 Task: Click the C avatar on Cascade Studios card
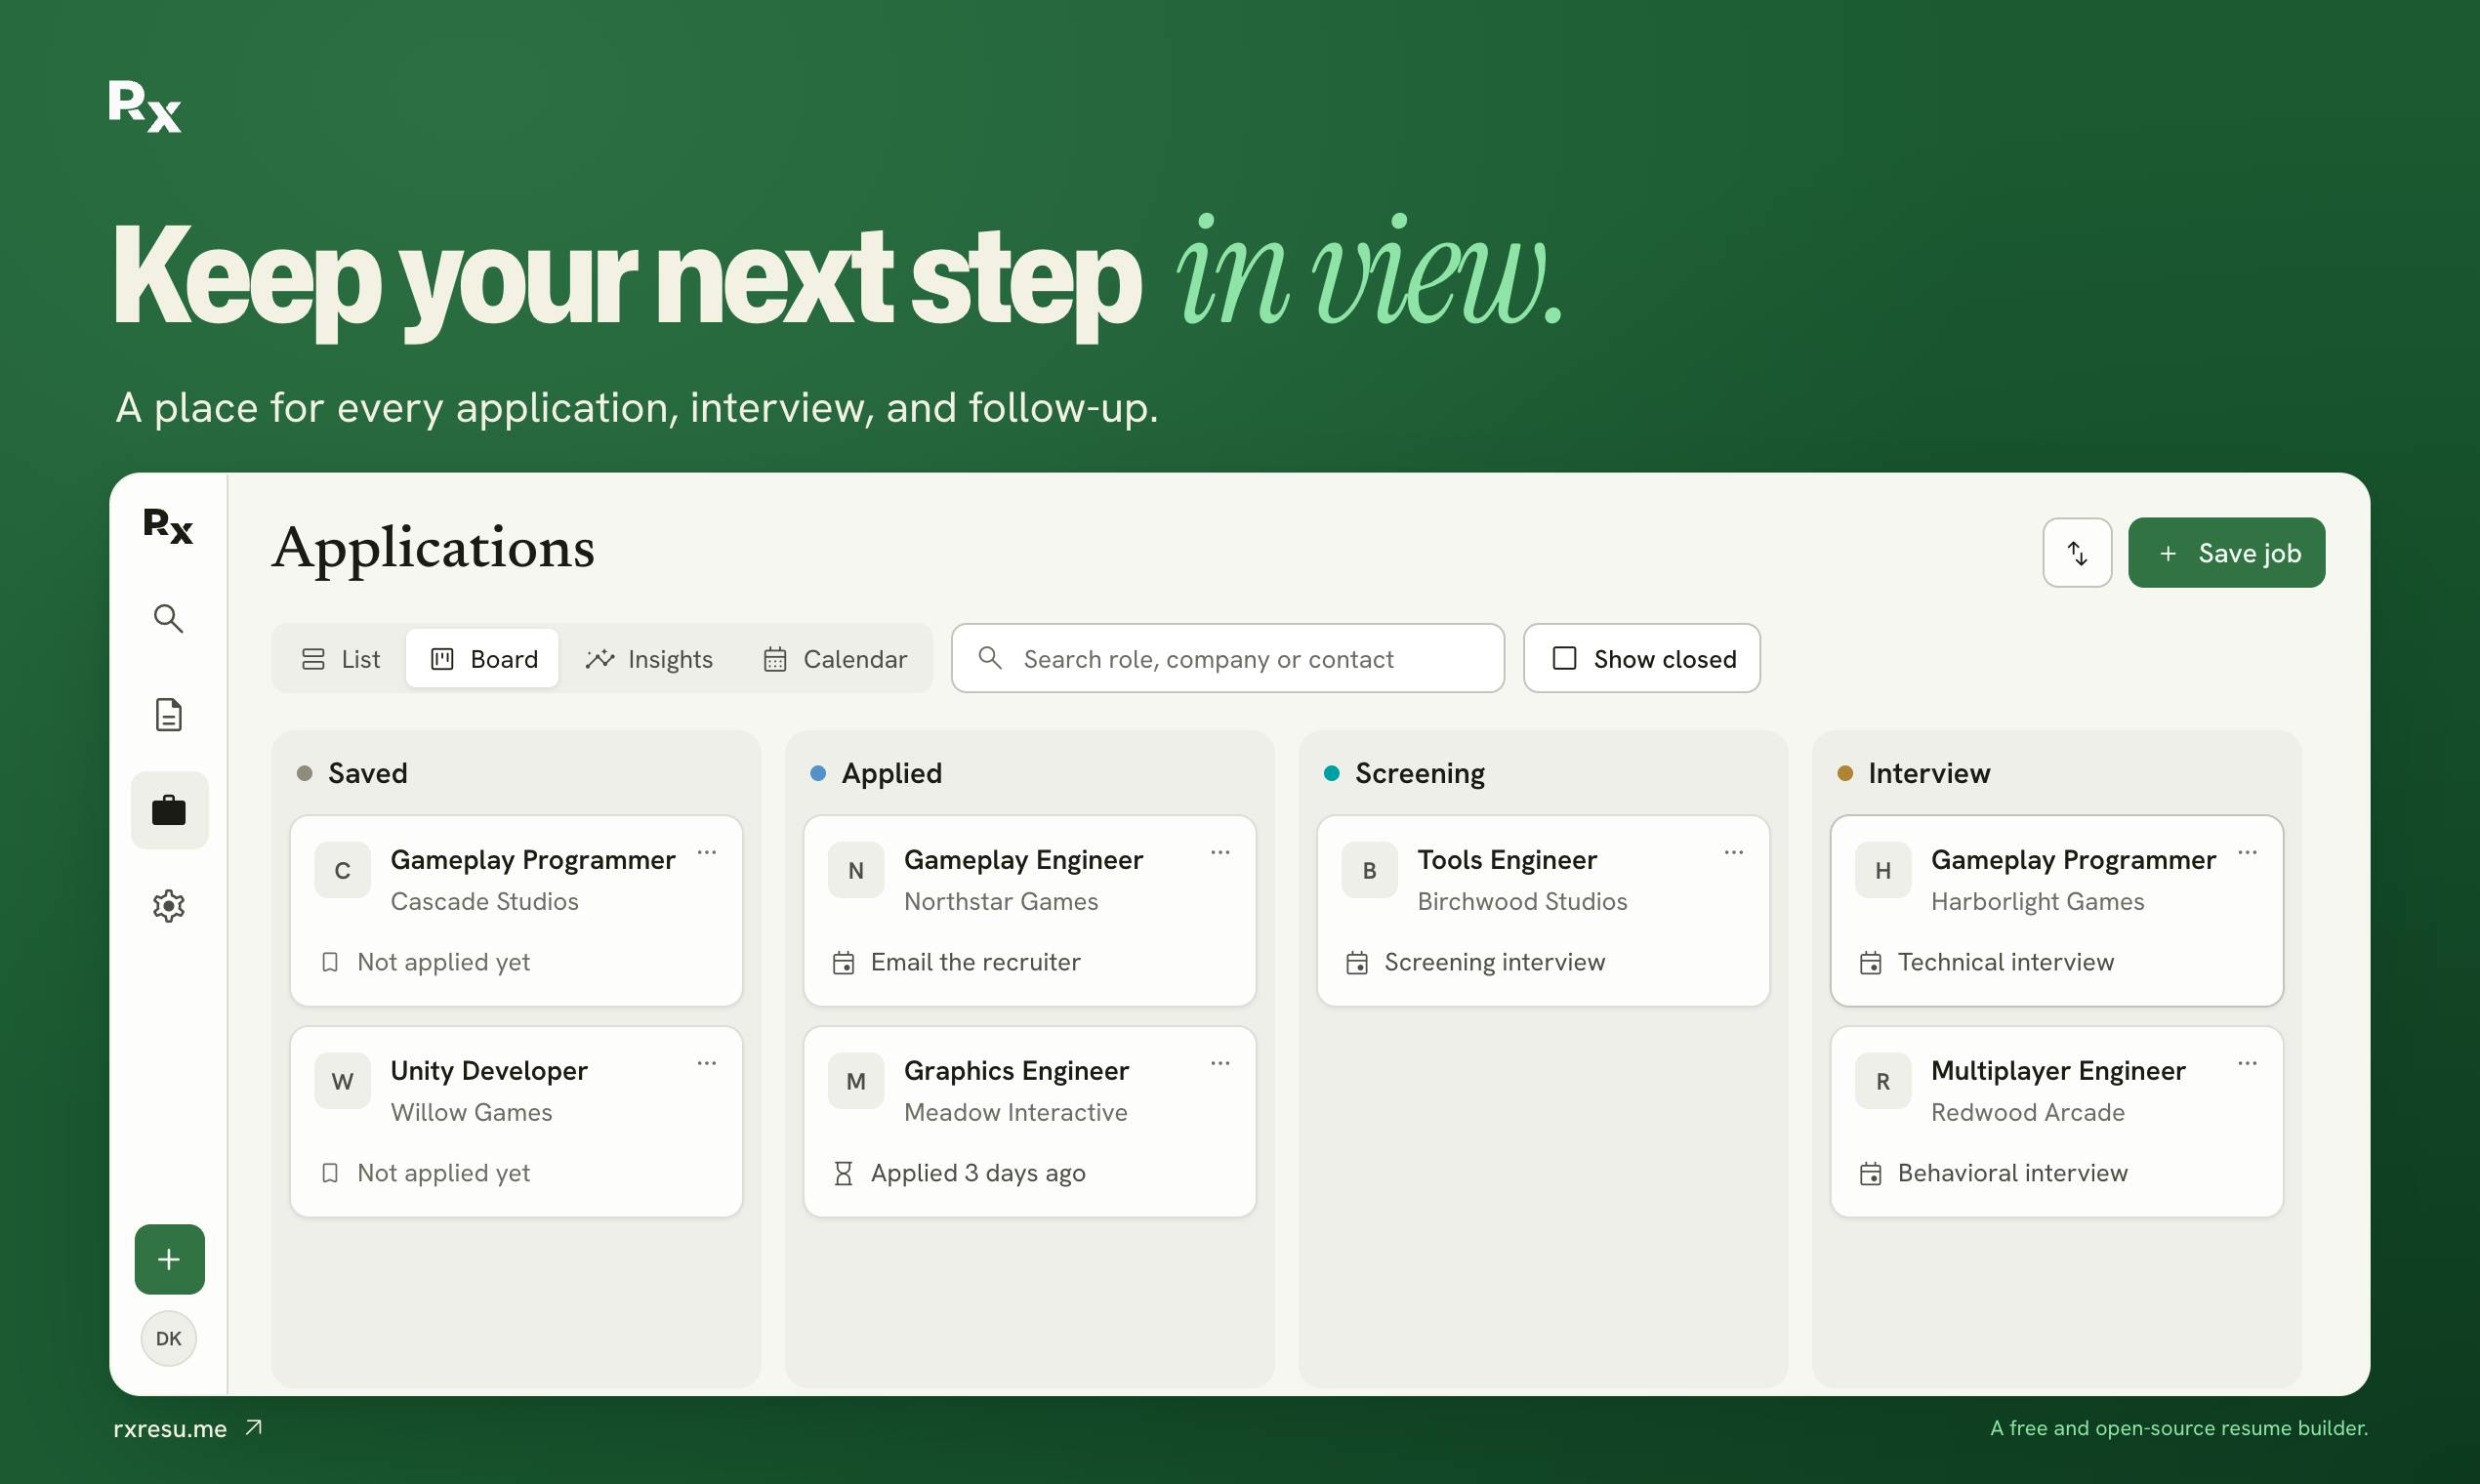pos(342,870)
